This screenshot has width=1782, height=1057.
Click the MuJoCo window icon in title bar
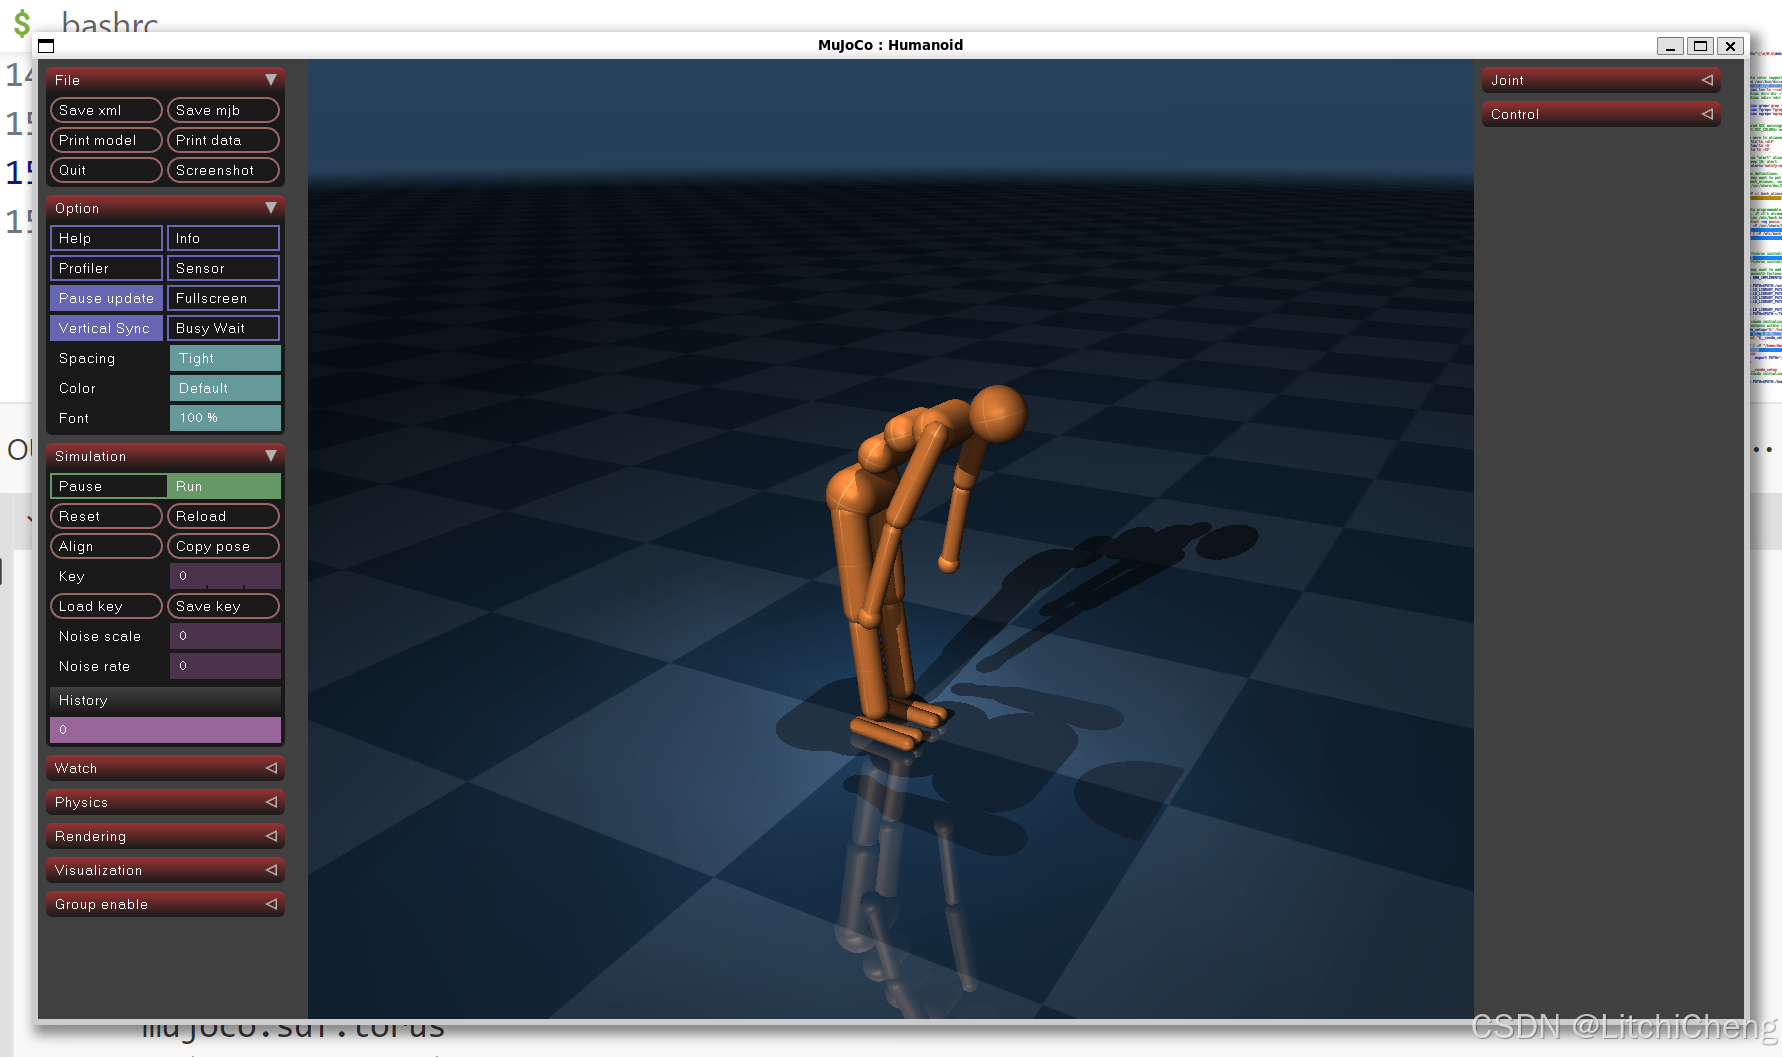tap(46, 46)
